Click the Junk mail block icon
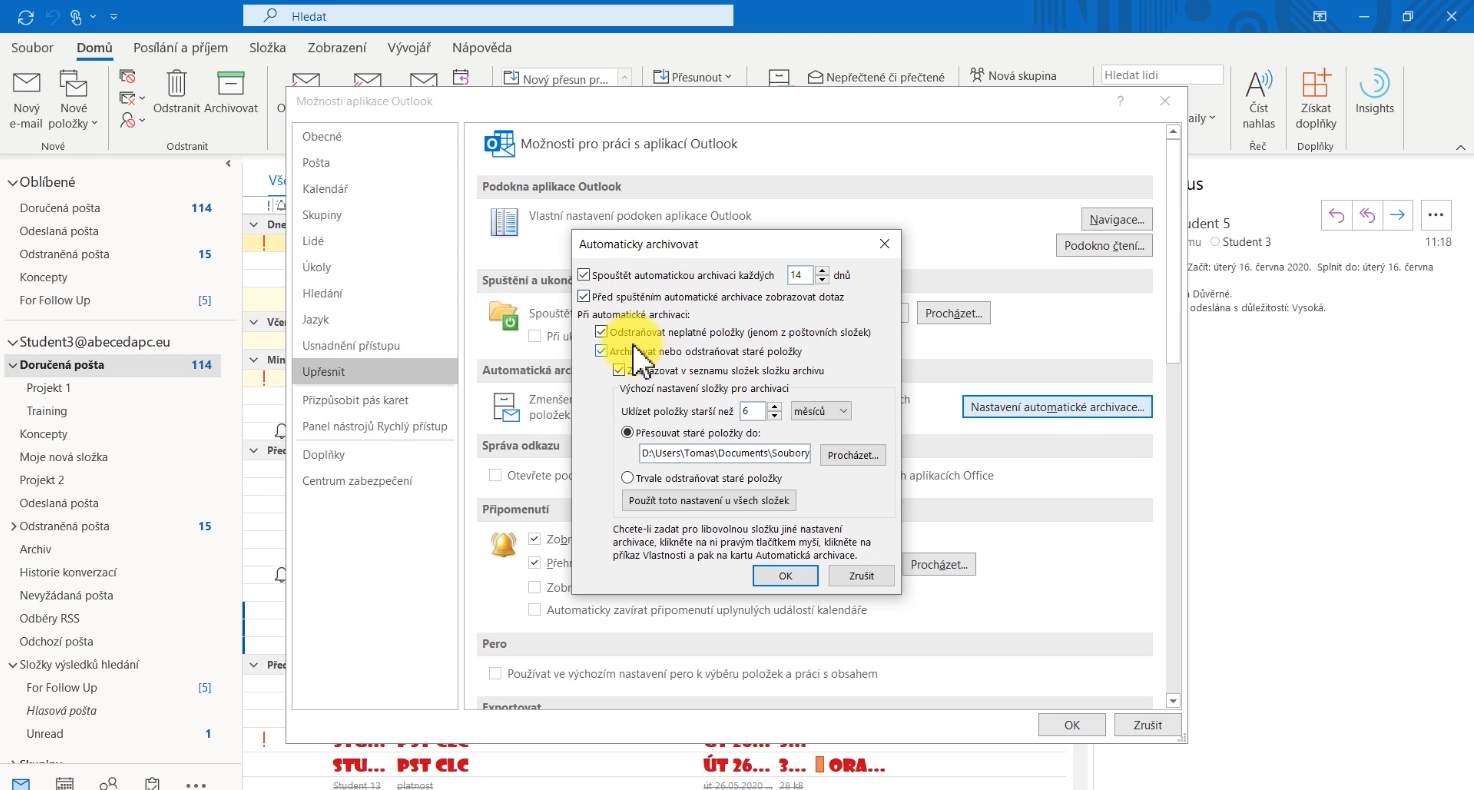 pyautogui.click(x=128, y=120)
